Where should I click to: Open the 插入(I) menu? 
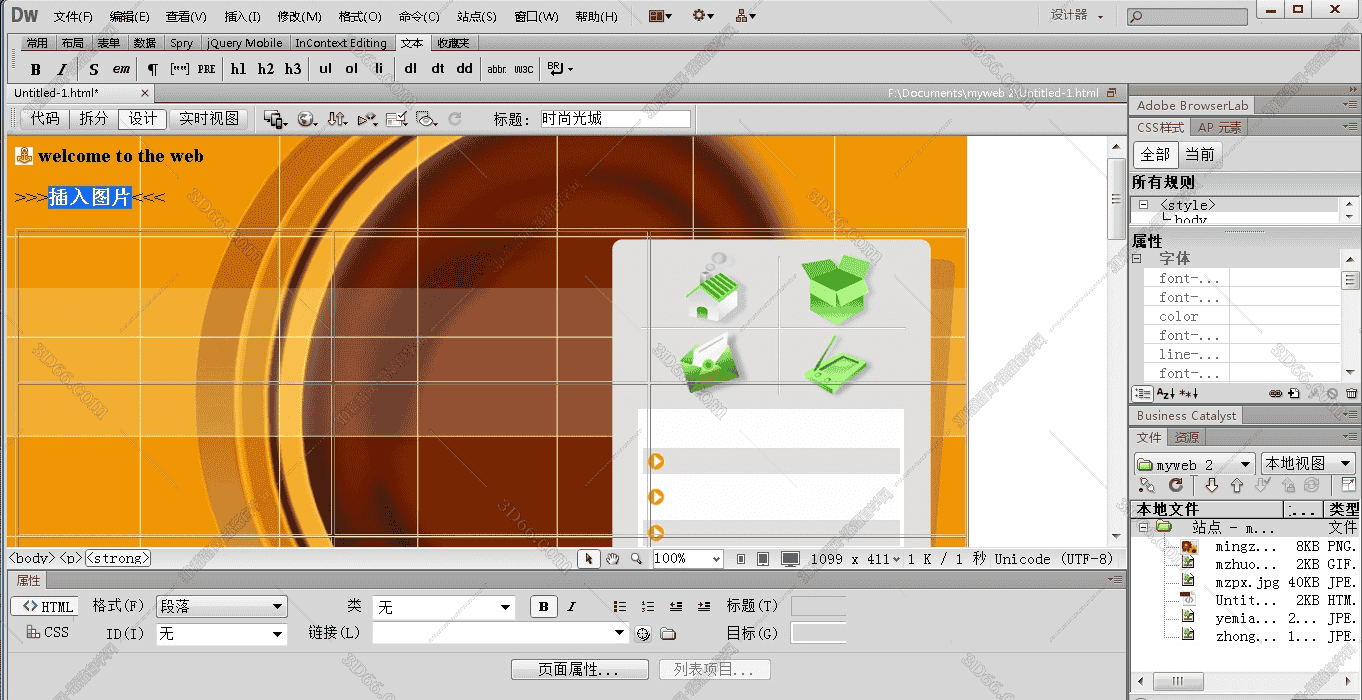[x=242, y=17]
